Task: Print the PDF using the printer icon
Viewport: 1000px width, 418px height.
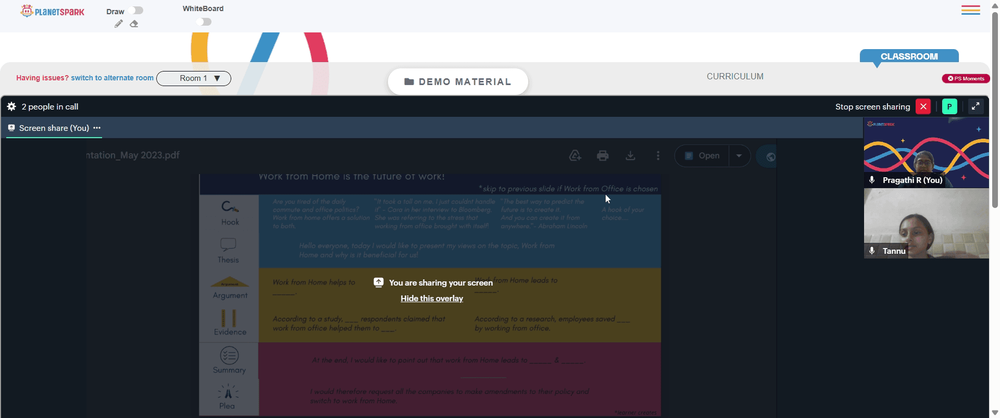Action: click(603, 156)
